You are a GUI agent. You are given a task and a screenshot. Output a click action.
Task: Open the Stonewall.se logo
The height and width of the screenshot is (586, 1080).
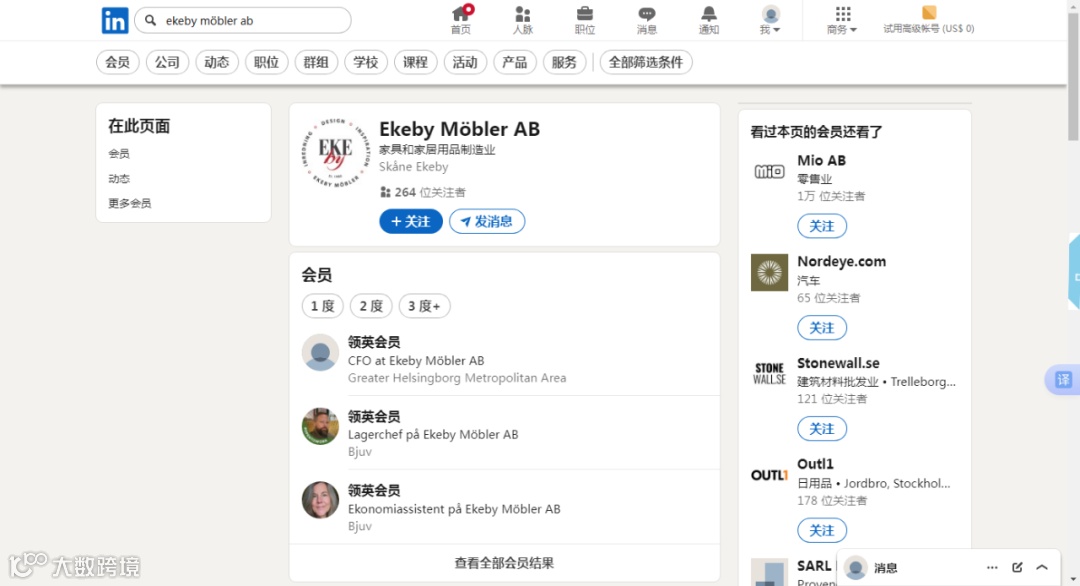769,374
